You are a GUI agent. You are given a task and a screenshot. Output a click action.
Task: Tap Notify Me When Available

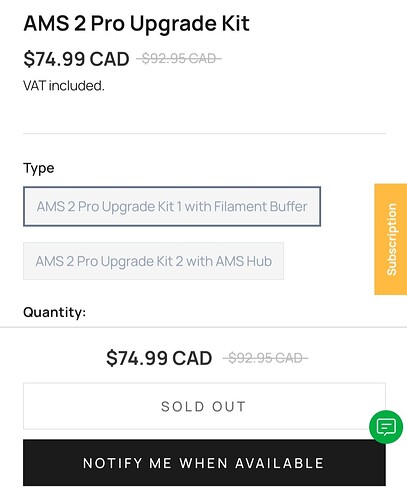coord(204,463)
